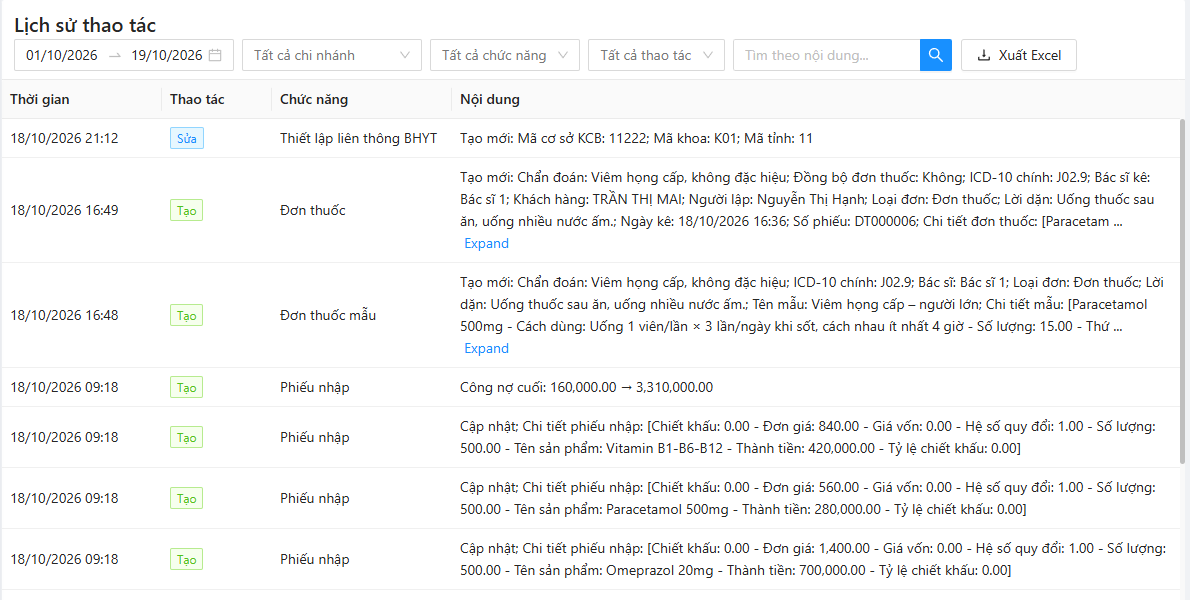Viewport: 1190px width, 600px height.
Task: Export history with Xuất Excel button
Action: tap(1018, 55)
